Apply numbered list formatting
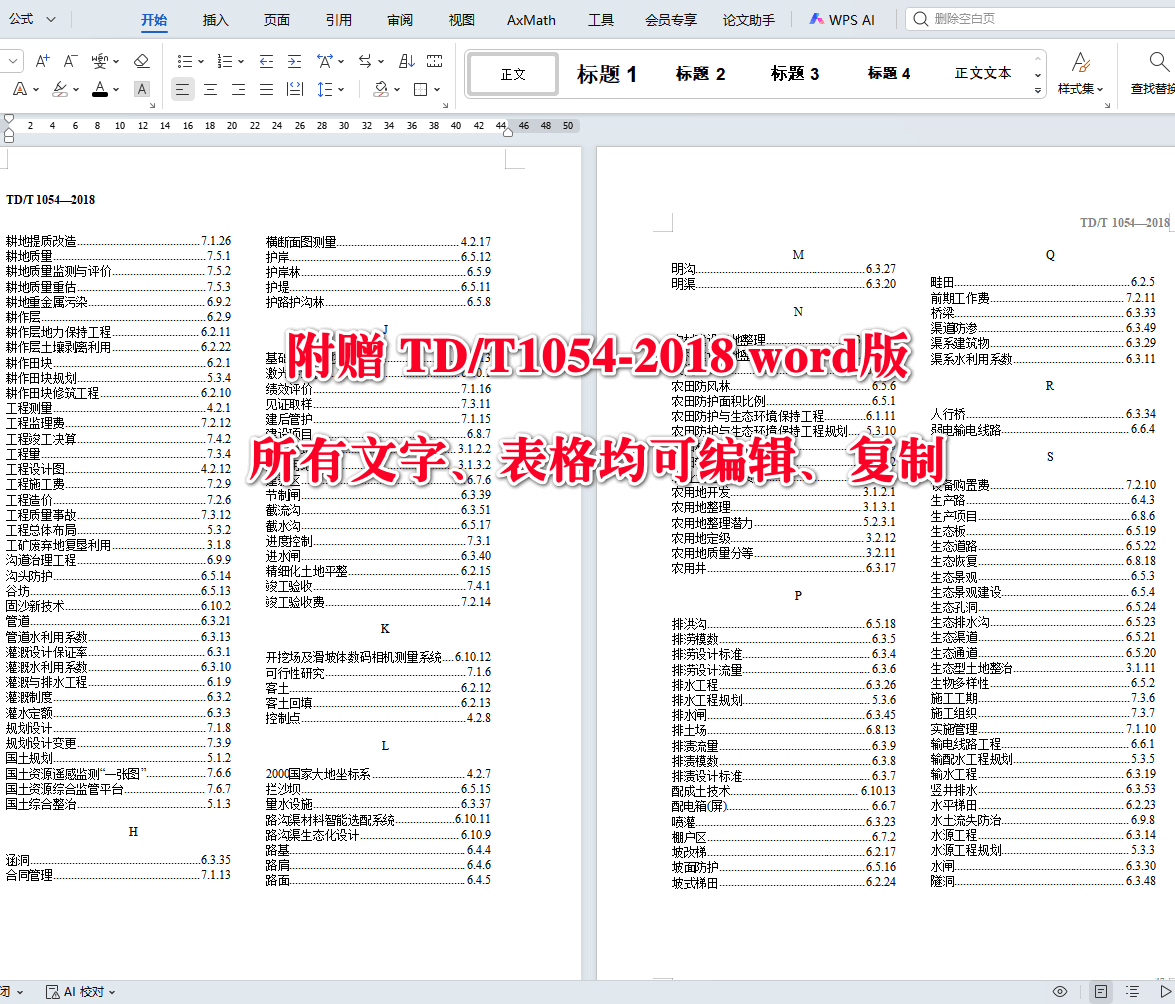The image size is (1175, 1004). click(224, 61)
